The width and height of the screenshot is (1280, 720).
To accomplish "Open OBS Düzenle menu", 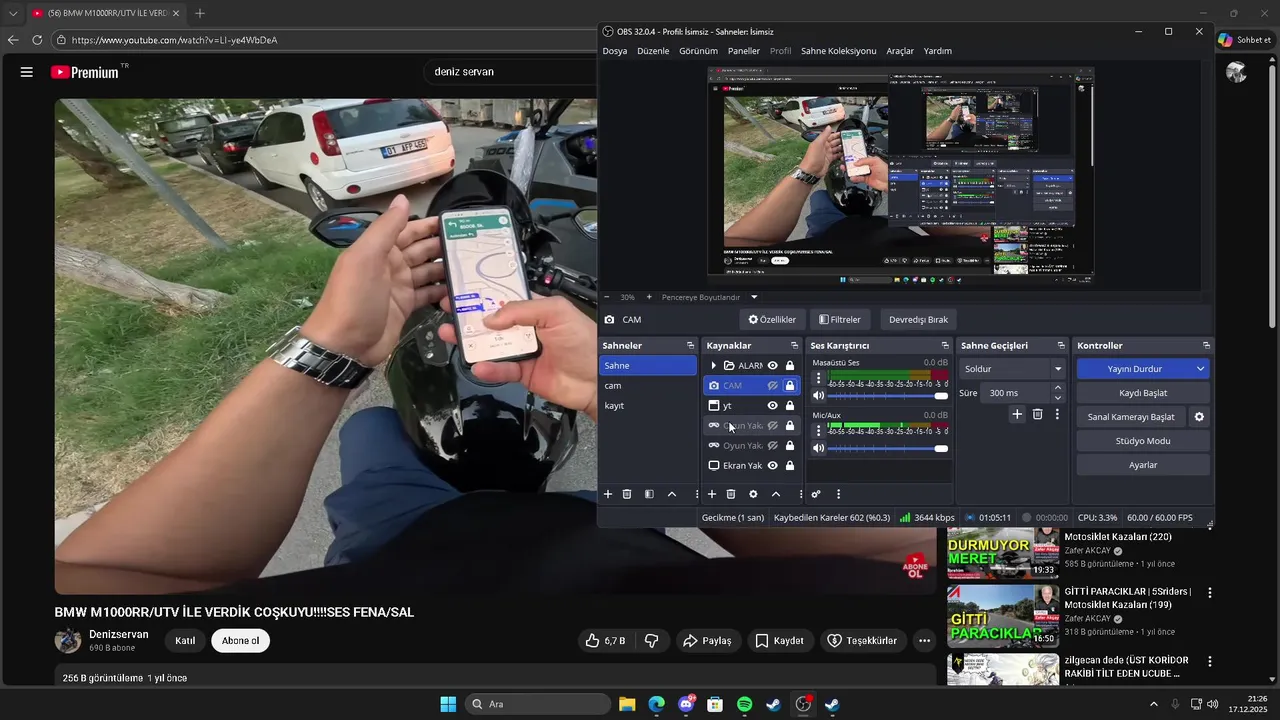I will point(653,51).
